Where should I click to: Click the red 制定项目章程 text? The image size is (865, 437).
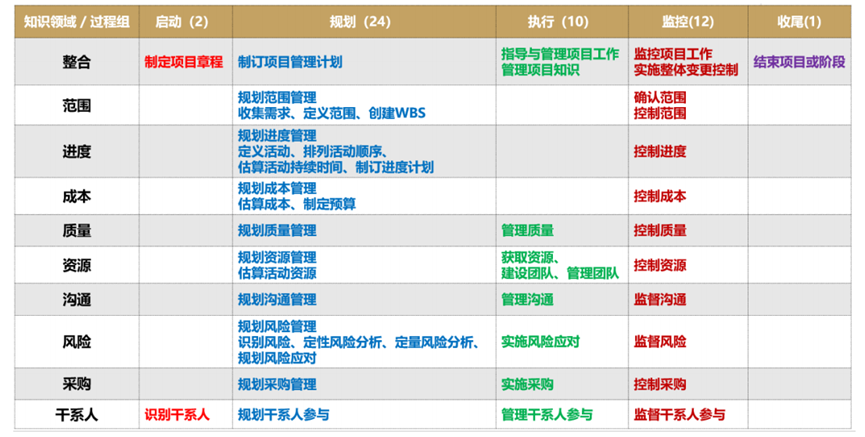(183, 62)
